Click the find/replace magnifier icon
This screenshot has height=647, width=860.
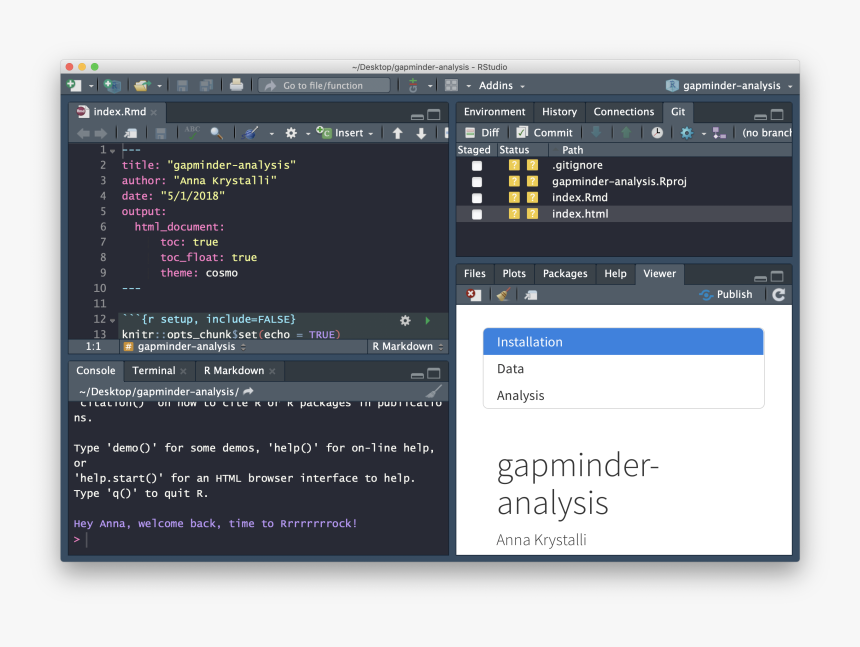click(217, 133)
